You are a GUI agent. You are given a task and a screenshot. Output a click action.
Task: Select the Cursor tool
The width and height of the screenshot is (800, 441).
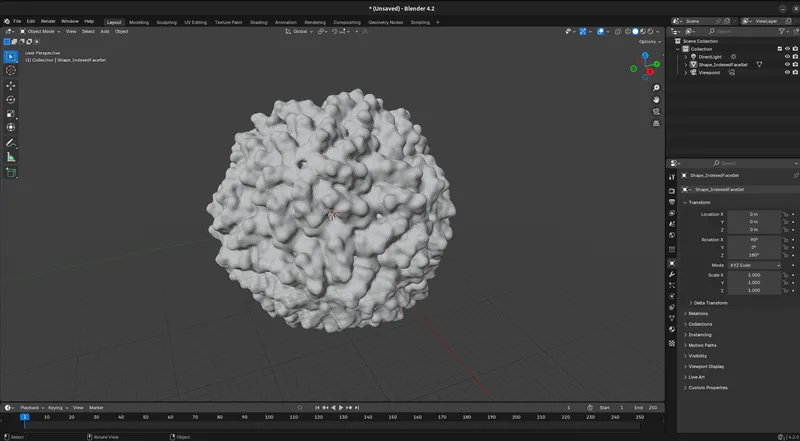click(11, 70)
